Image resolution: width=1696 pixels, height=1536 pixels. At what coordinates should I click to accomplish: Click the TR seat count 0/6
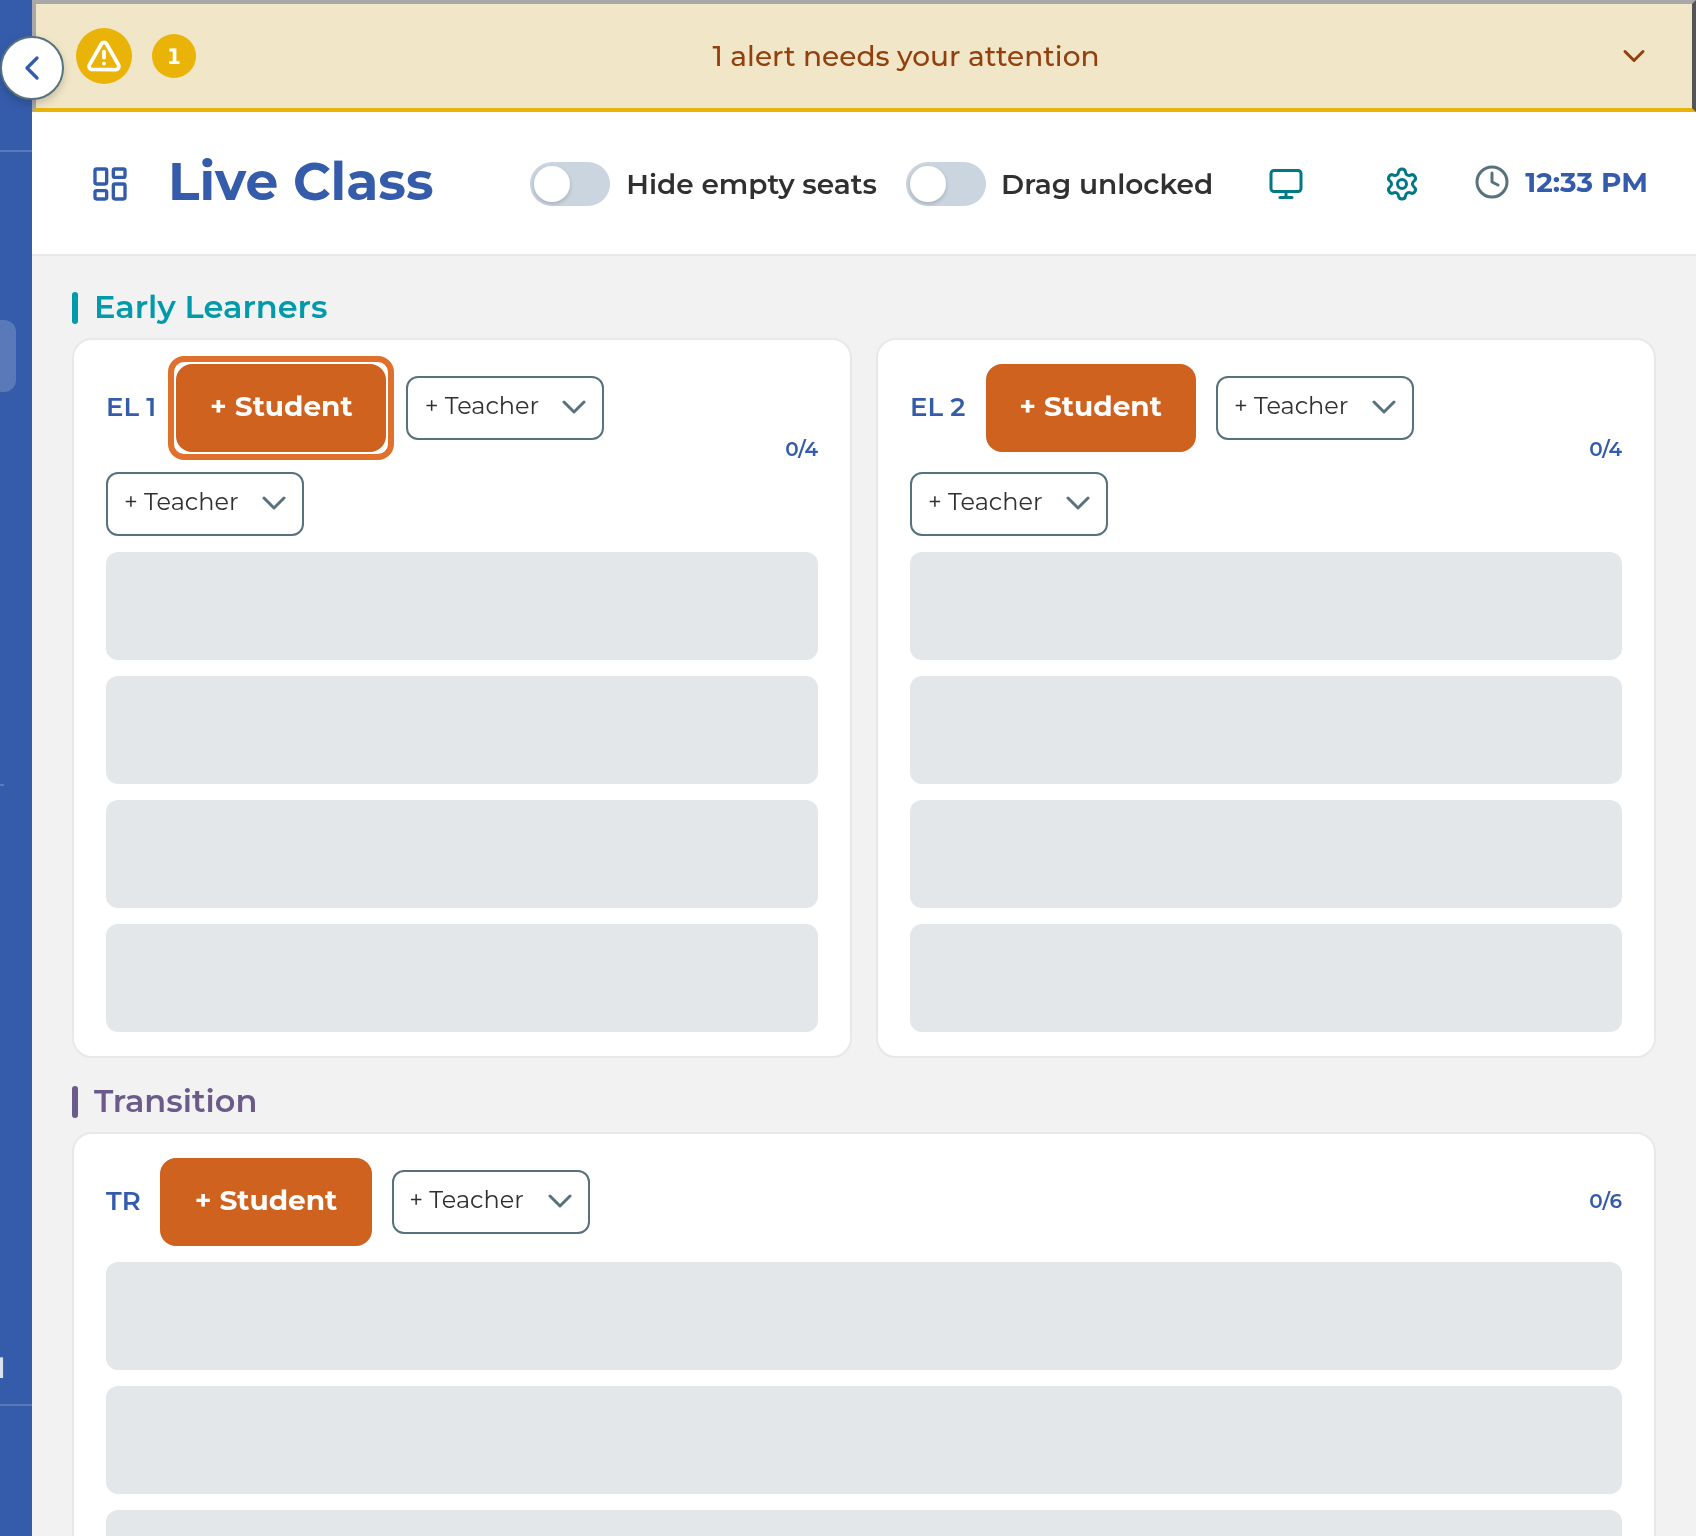[1605, 1201]
